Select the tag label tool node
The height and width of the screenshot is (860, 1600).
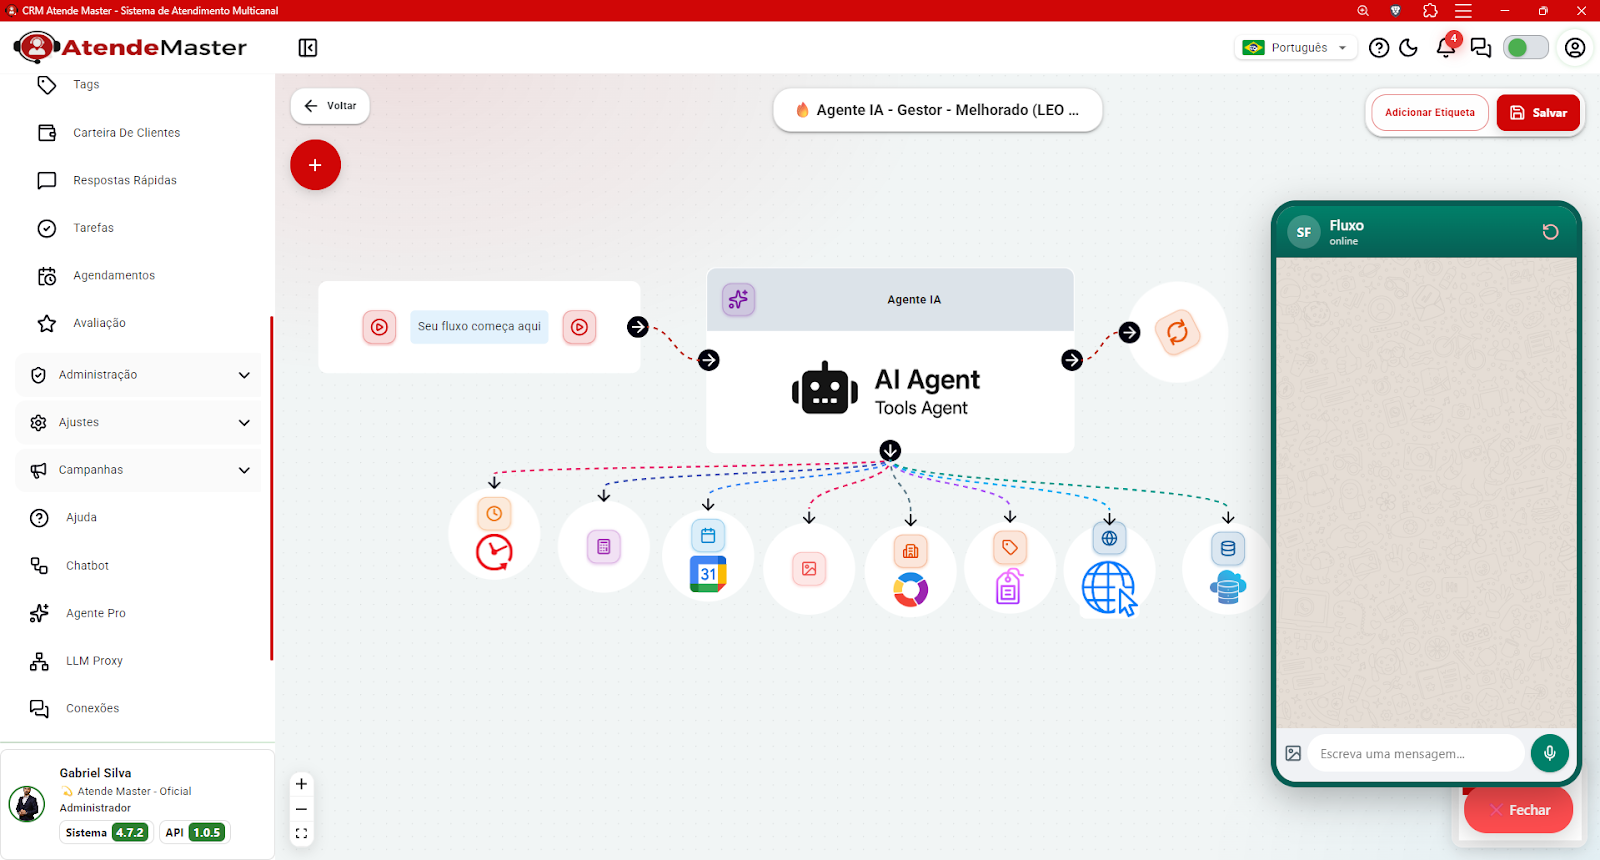1009,567
